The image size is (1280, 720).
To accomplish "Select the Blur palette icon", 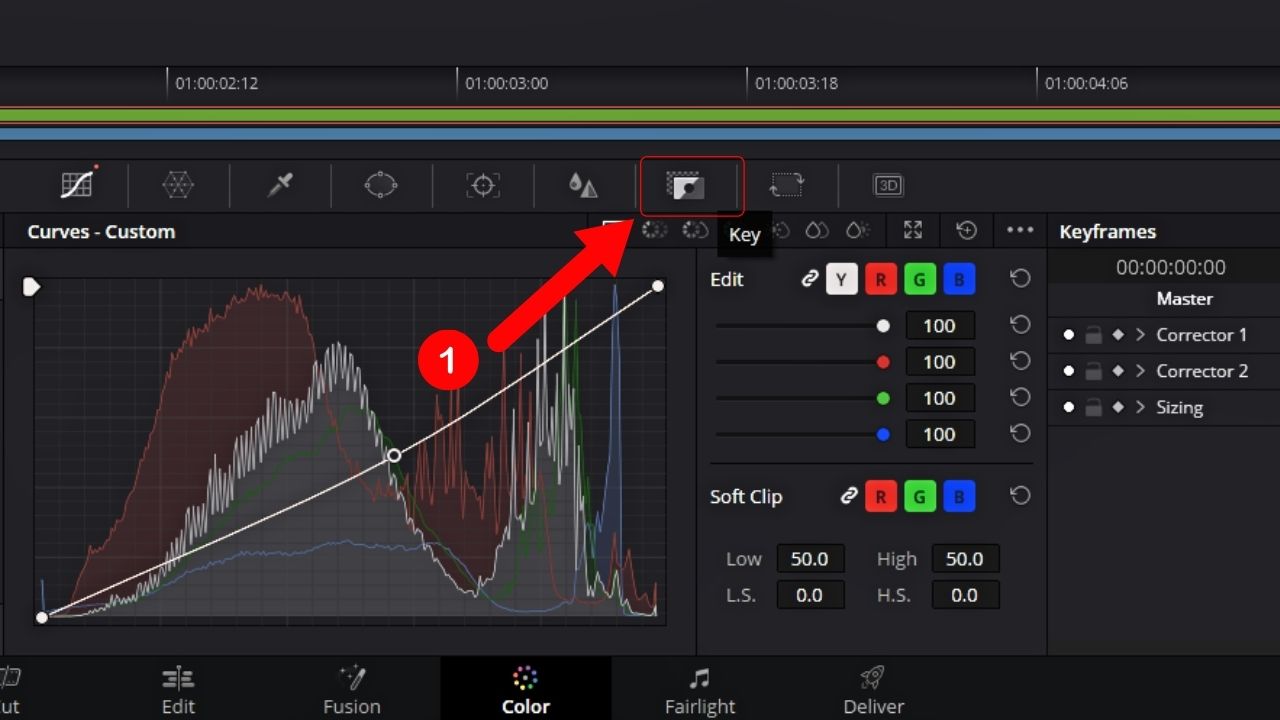I will tap(582, 185).
